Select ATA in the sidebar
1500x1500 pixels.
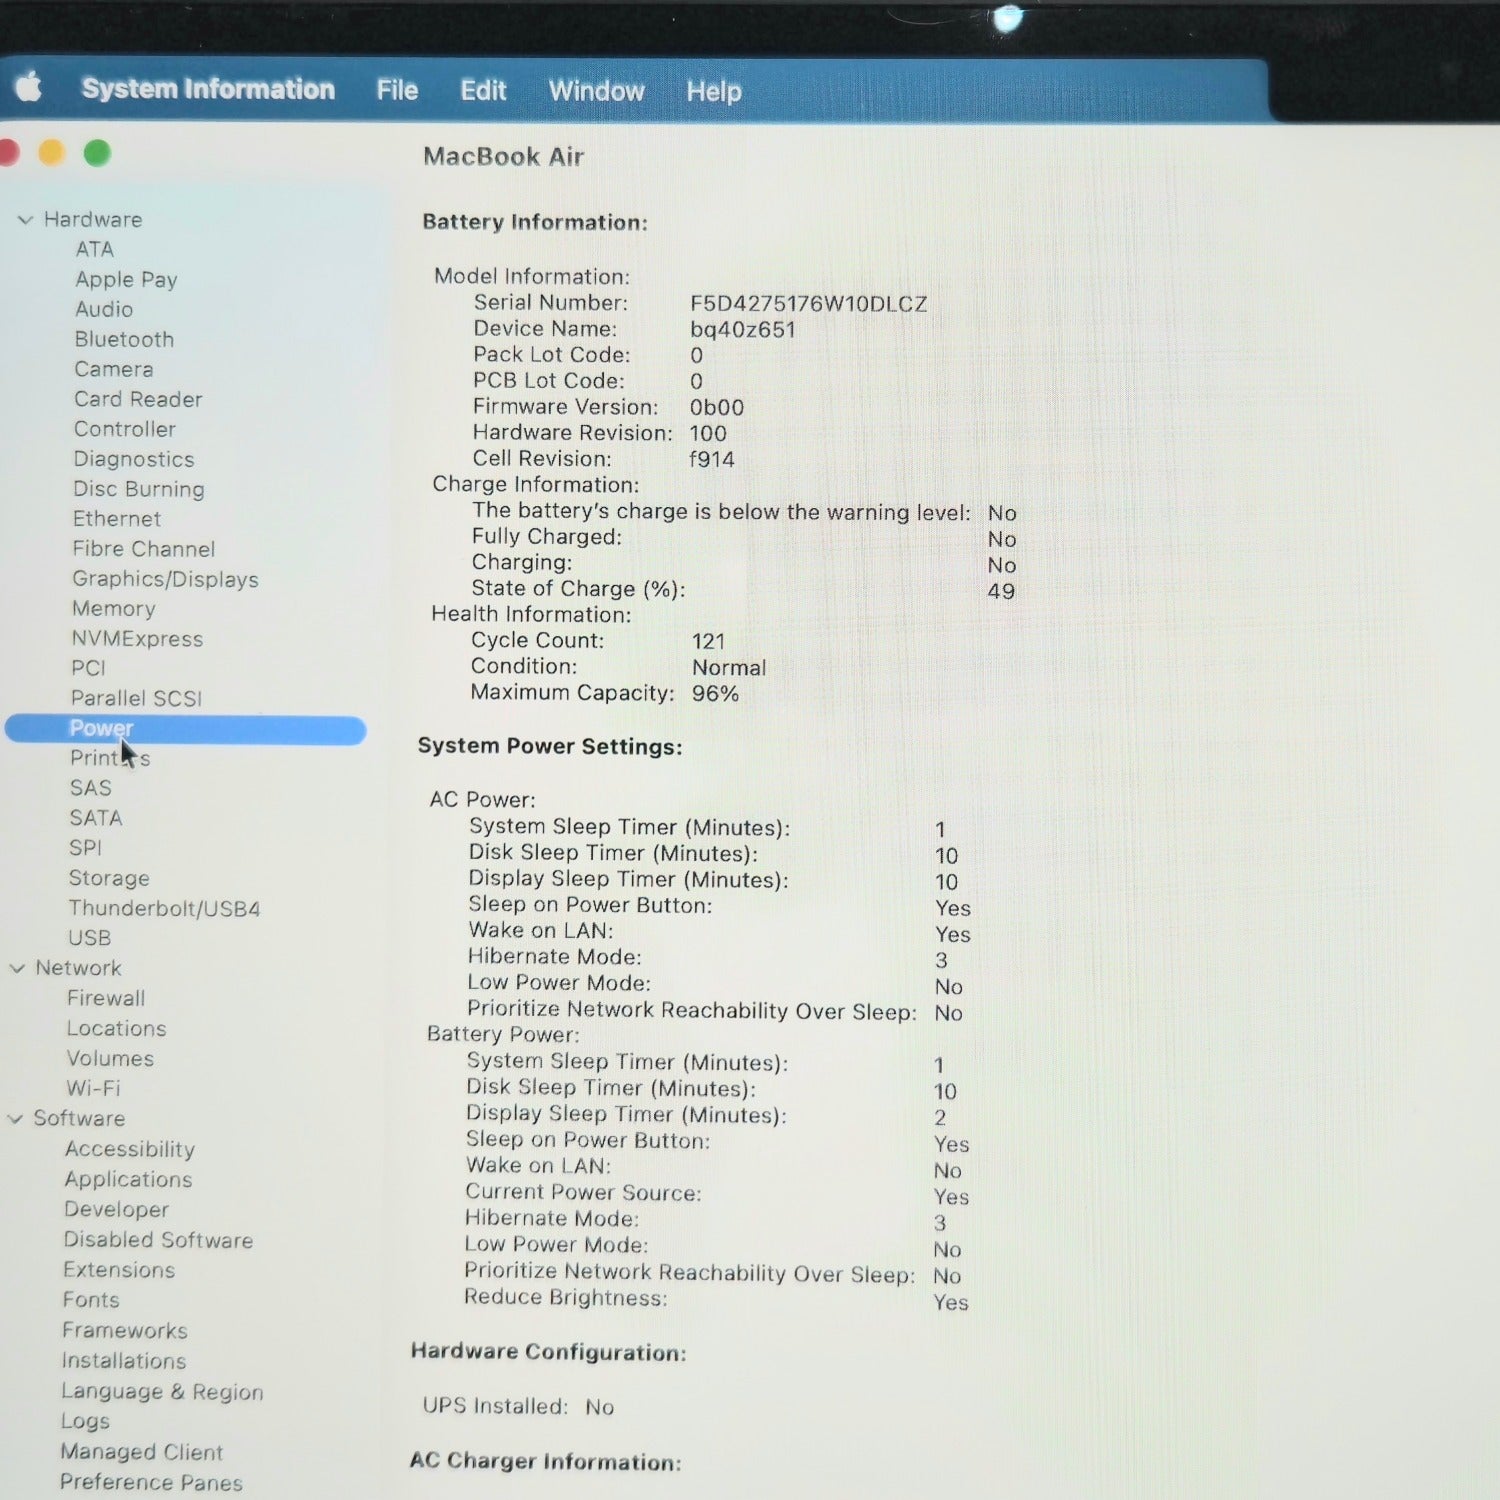pos(95,249)
